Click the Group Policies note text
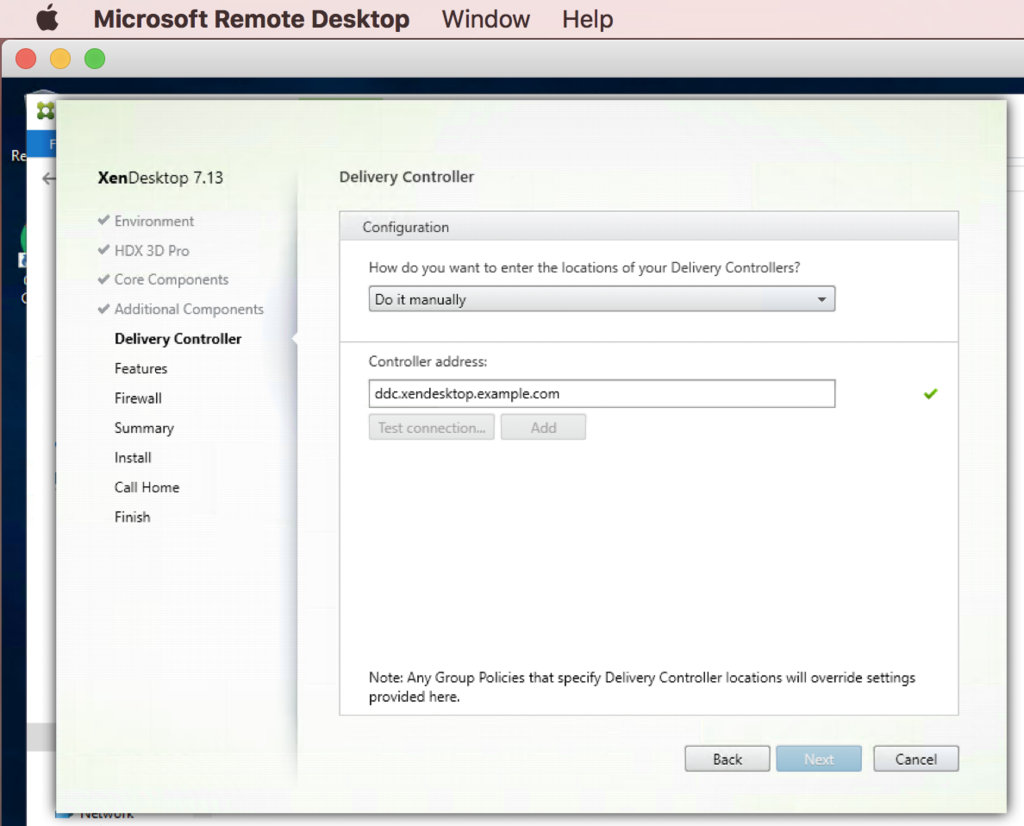This screenshot has height=826, width=1024. (x=642, y=687)
